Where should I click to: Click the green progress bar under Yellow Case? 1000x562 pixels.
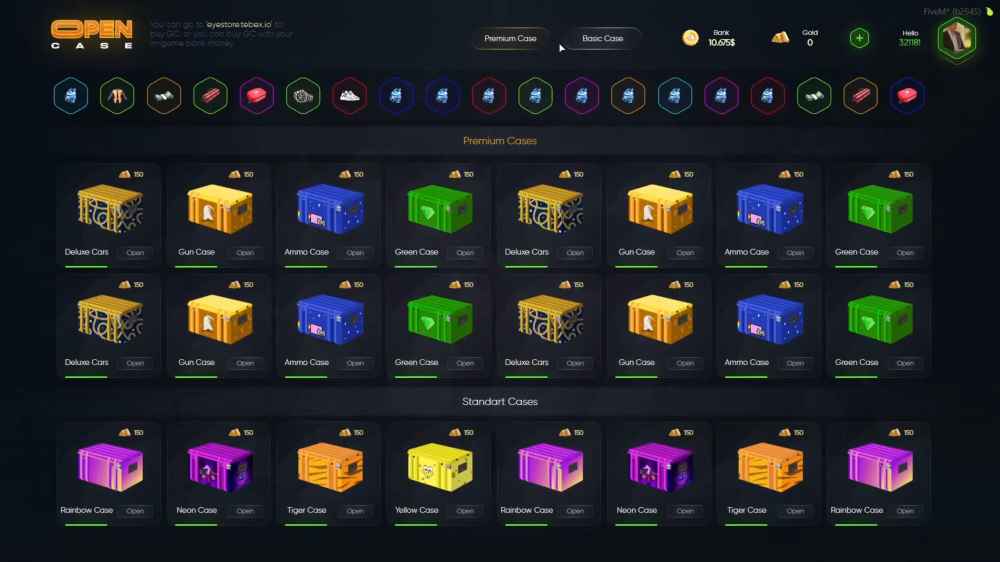point(416,525)
